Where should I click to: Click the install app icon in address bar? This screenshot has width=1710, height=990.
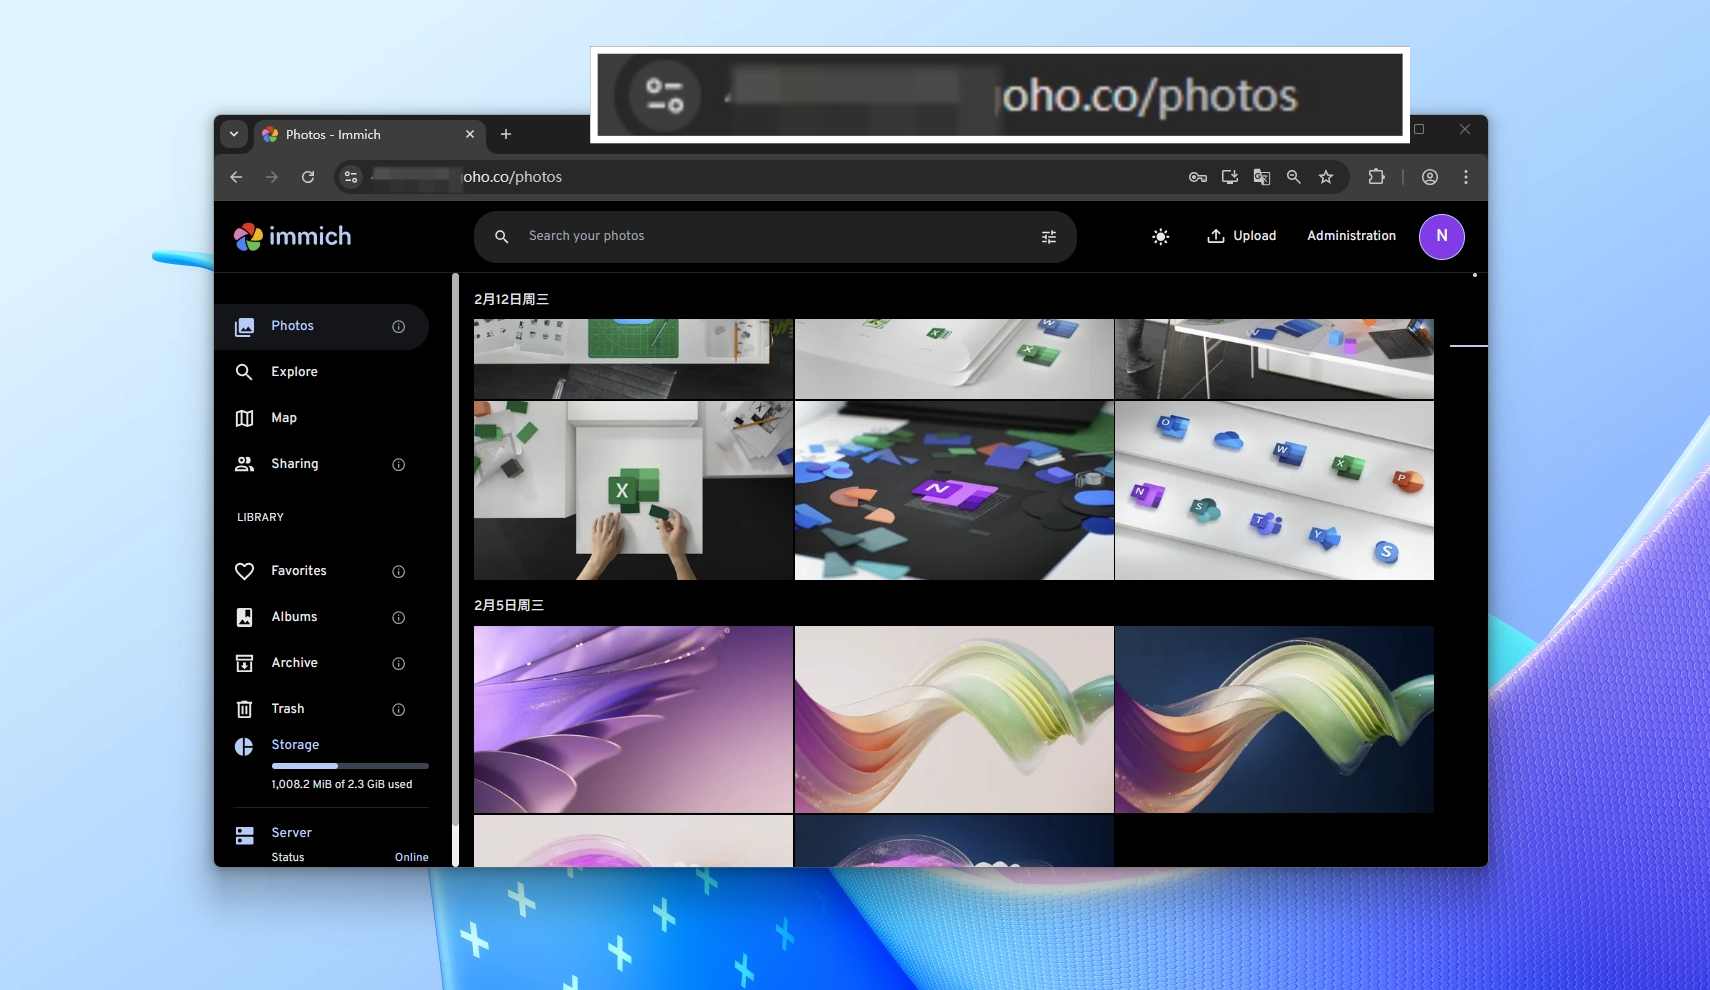coord(1230,177)
